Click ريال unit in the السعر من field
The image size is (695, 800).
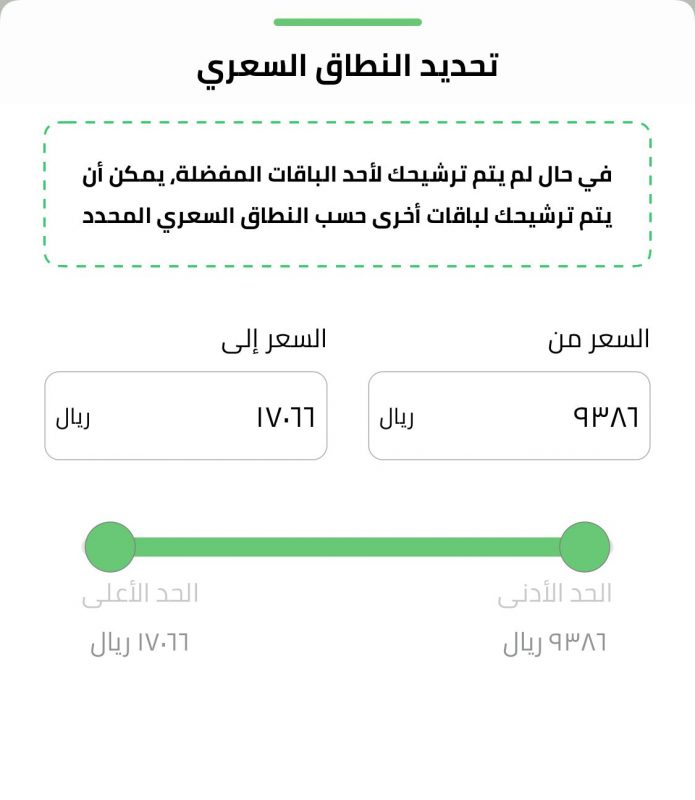point(396,418)
